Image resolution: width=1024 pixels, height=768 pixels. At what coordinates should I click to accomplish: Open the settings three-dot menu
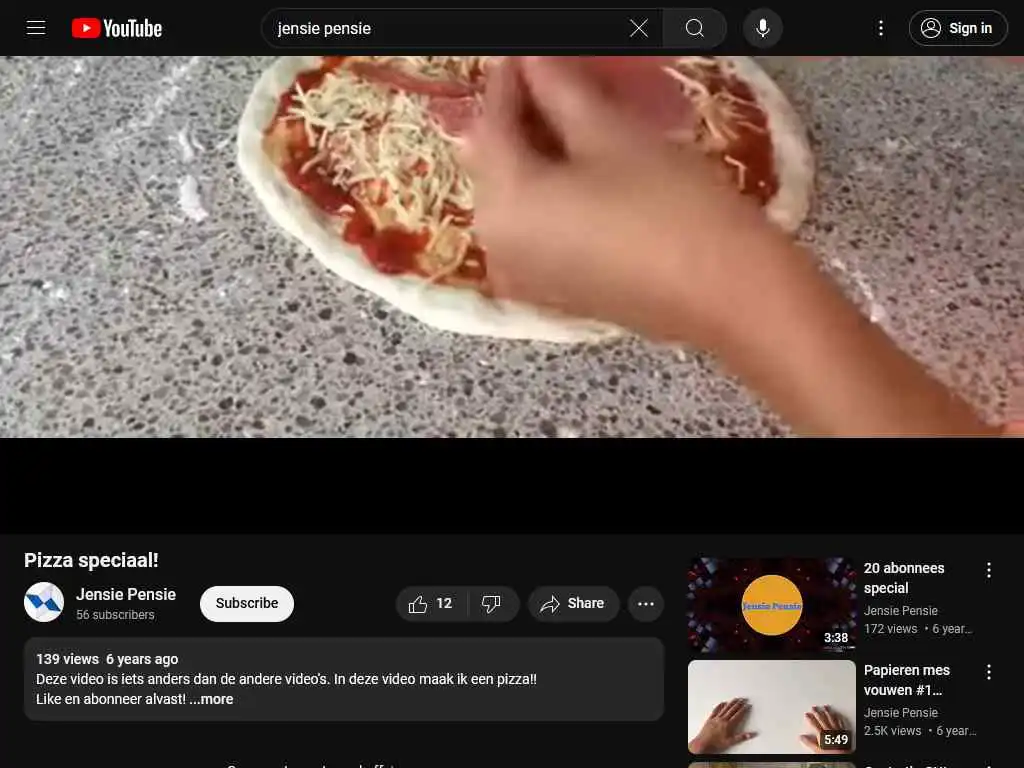click(880, 28)
